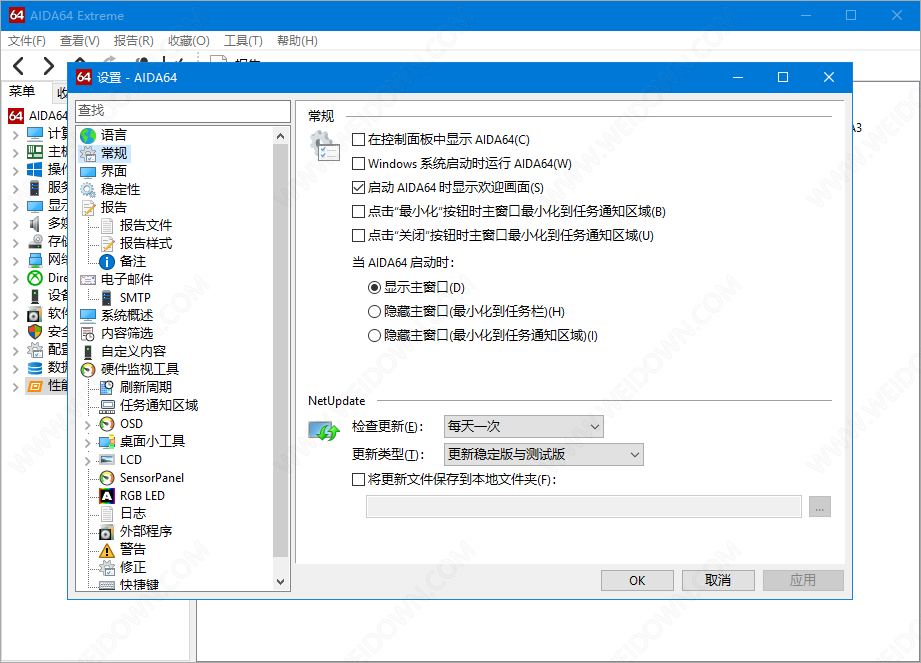Screen dimensions: 921x663
Task: Expand the 软件 node in main window tree
Action: click(16, 315)
